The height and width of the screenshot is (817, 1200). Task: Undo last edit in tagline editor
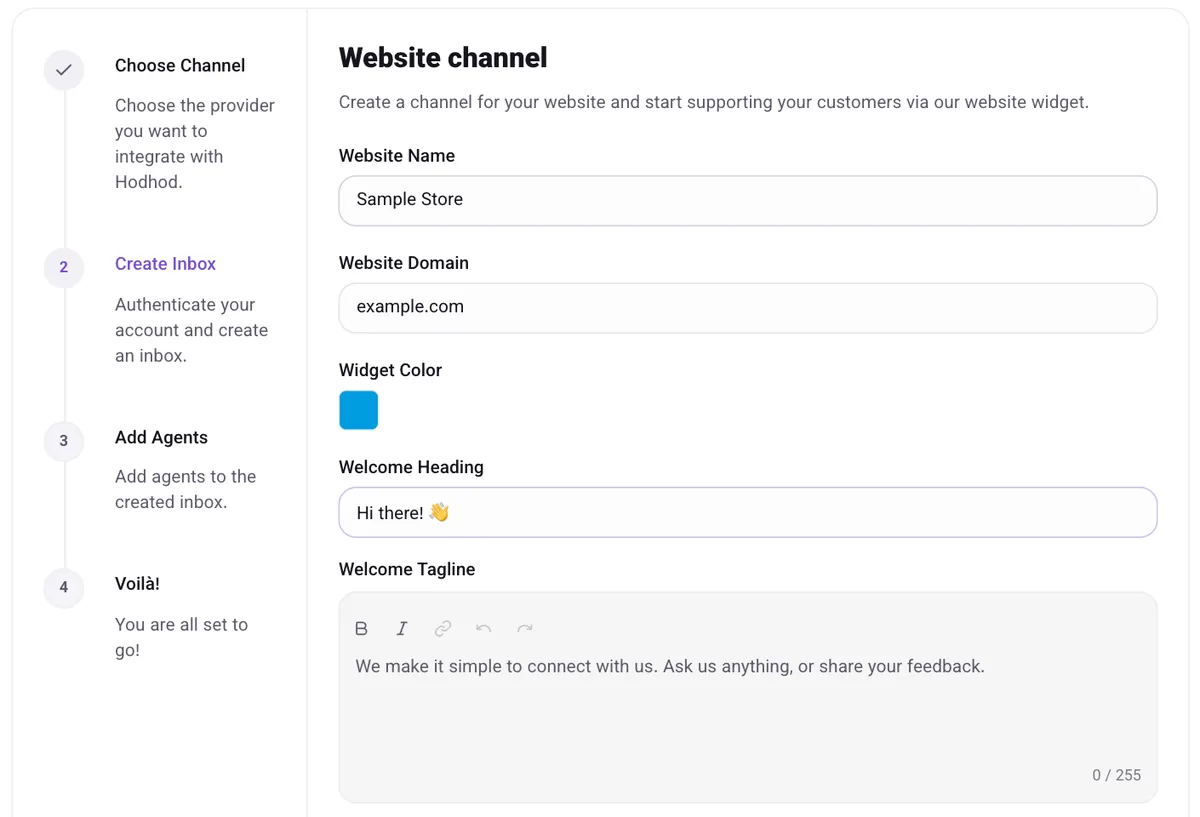coord(484,628)
